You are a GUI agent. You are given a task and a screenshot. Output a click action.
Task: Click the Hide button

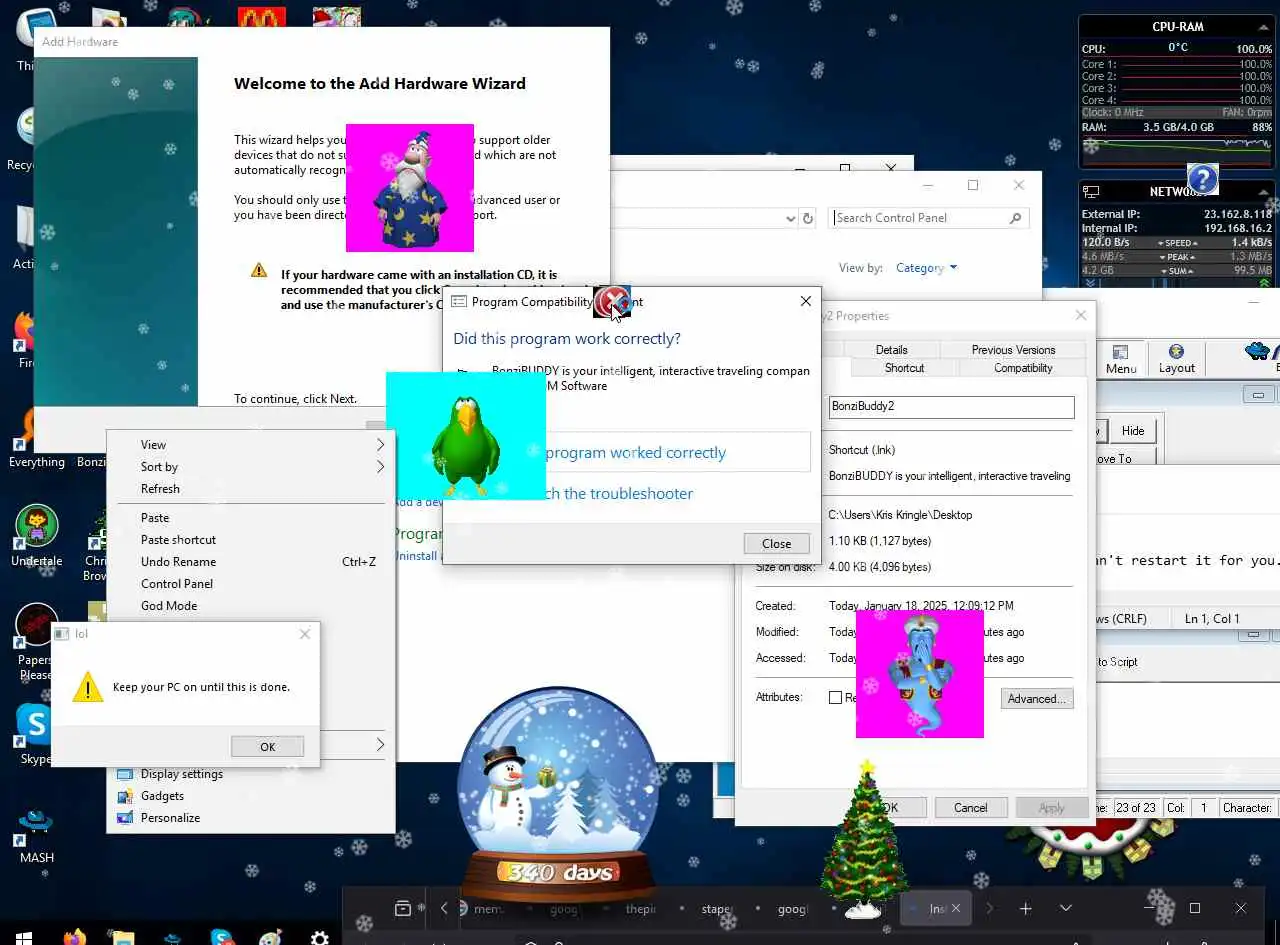[x=1133, y=431]
